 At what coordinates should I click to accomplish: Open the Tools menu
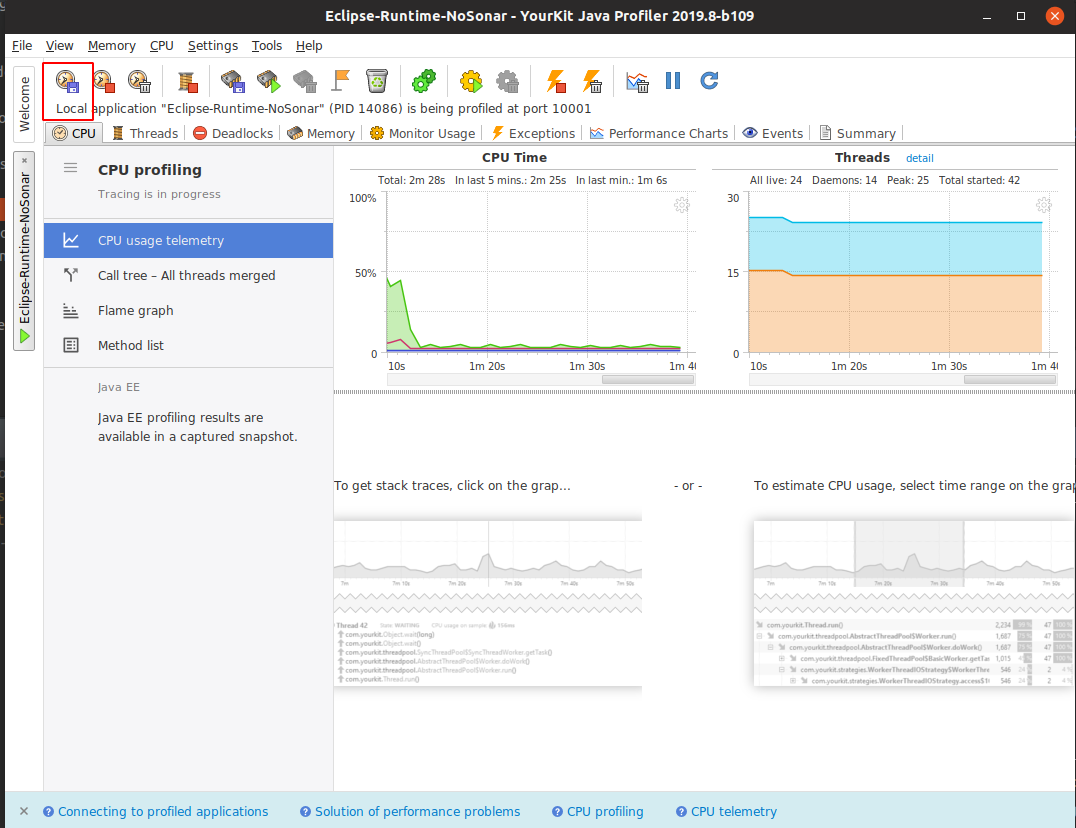click(x=267, y=45)
